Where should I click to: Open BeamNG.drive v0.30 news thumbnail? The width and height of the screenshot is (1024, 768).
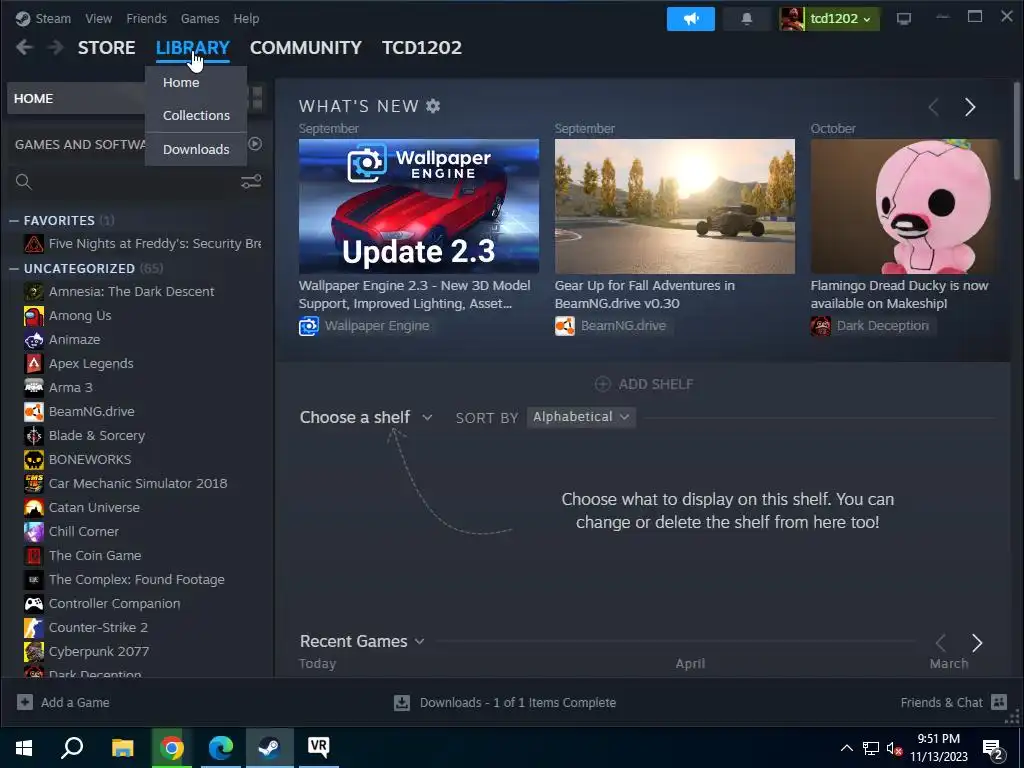[x=675, y=206]
